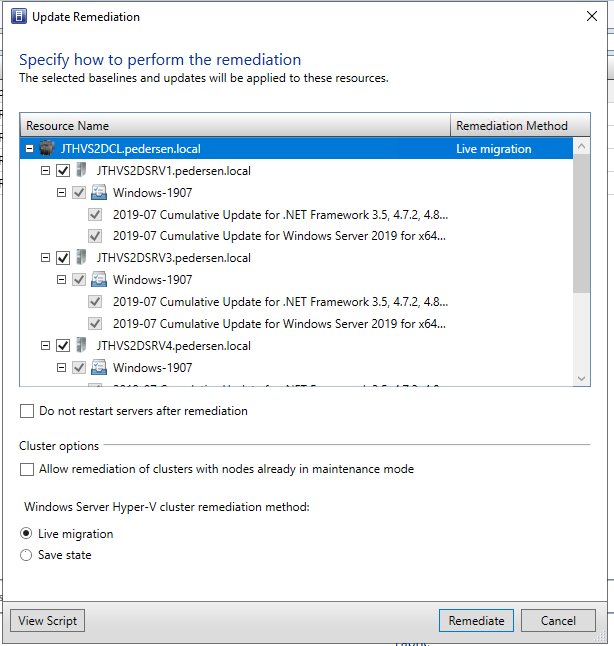
Task: Click the resource list scroll down arrow
Action: click(x=581, y=378)
